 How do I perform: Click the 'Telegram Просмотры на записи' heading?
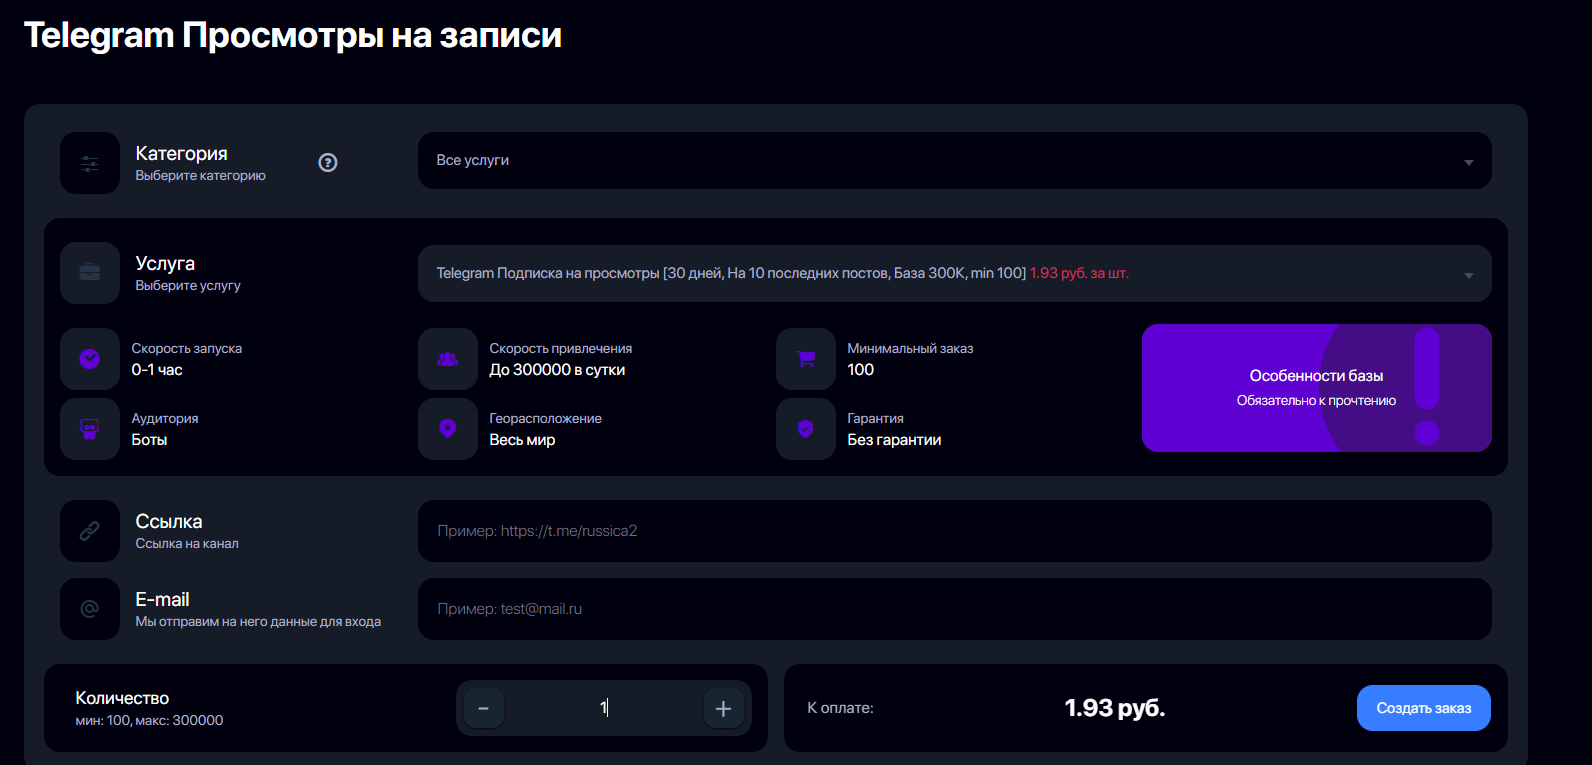click(x=293, y=35)
